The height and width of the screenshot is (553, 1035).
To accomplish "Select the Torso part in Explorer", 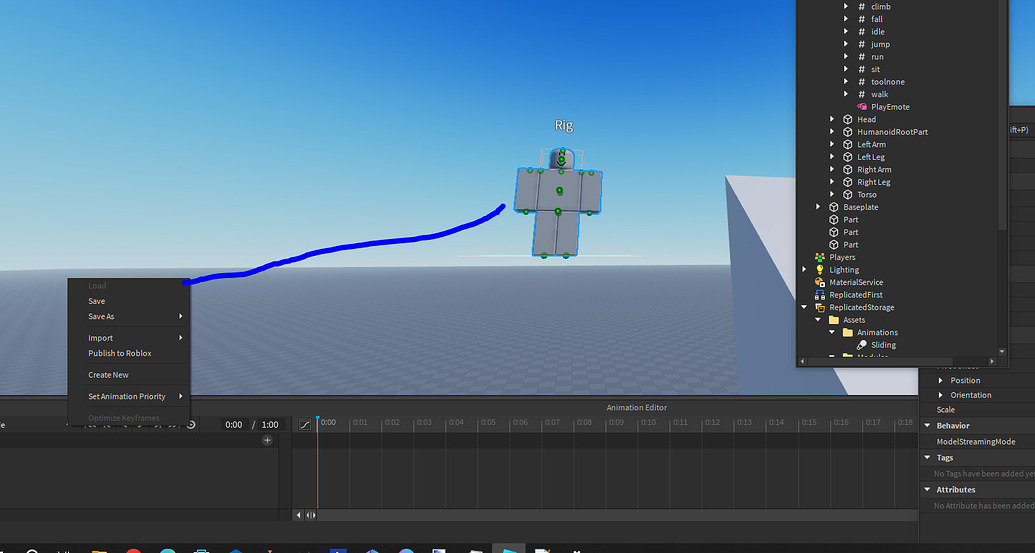I will click(867, 195).
